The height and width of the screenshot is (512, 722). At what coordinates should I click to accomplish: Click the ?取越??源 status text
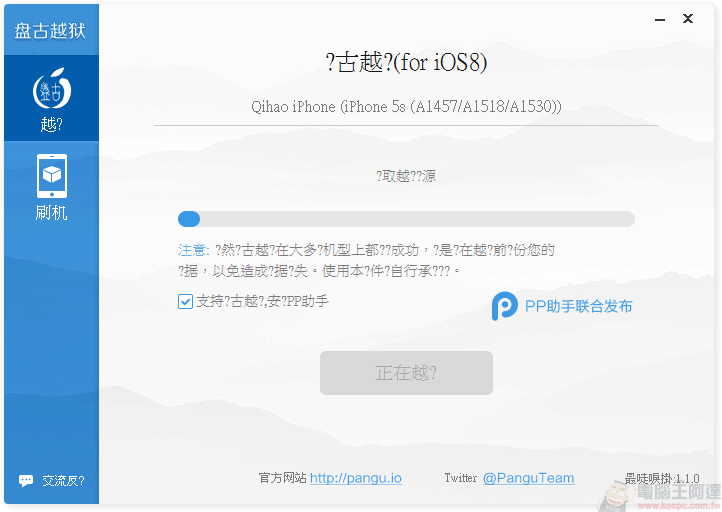(406, 176)
